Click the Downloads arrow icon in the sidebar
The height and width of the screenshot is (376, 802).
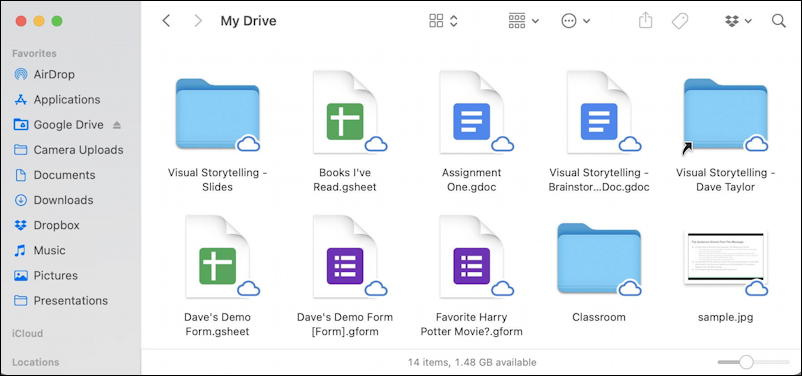coord(21,200)
